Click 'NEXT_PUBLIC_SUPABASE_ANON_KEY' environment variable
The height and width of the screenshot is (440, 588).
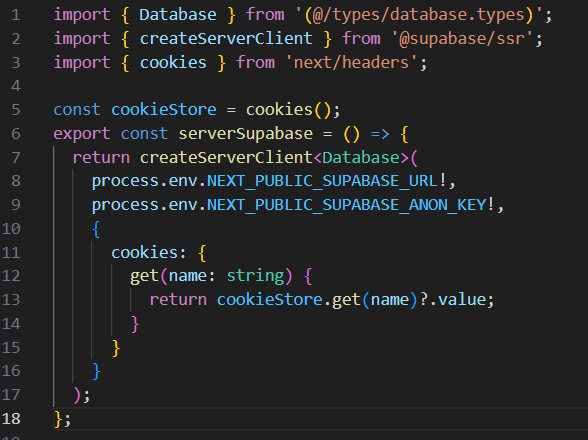pos(346,205)
